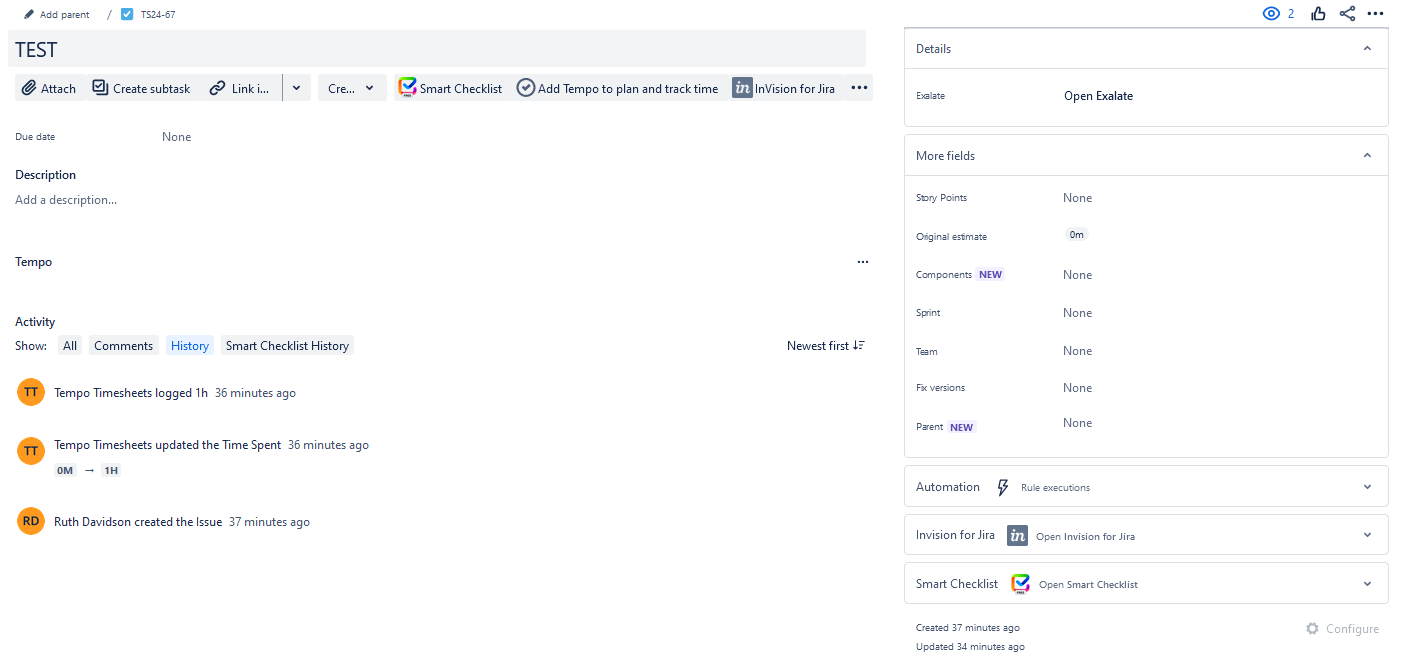The image size is (1411, 670).
Task: Click the TEST issue title field
Action: click(437, 49)
